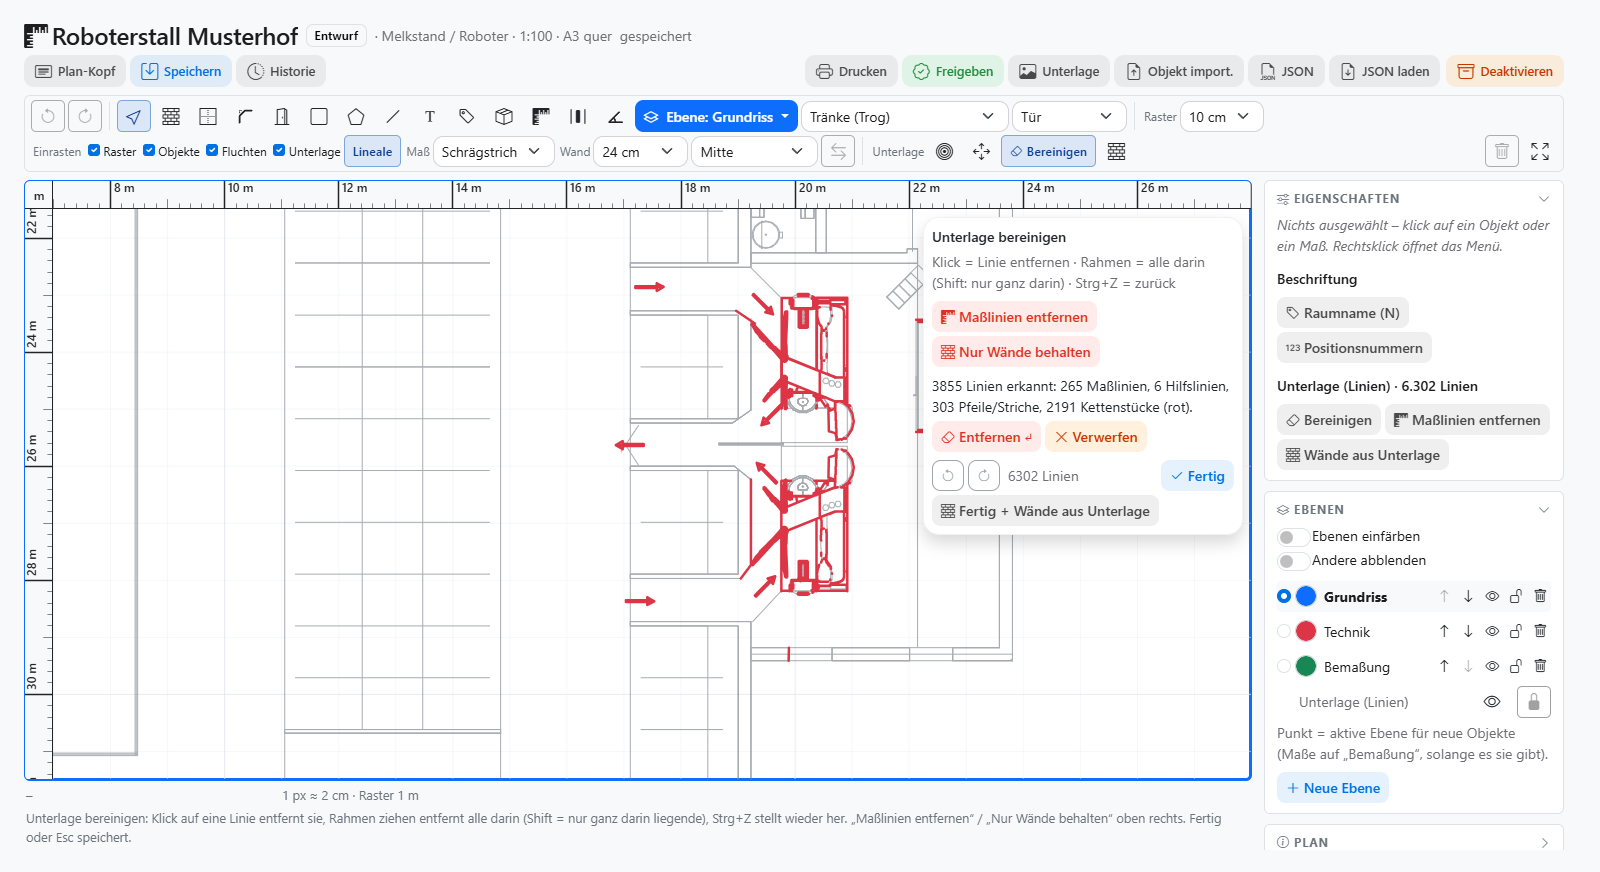Hide the Unterlage (Linien) layer

1492,702
